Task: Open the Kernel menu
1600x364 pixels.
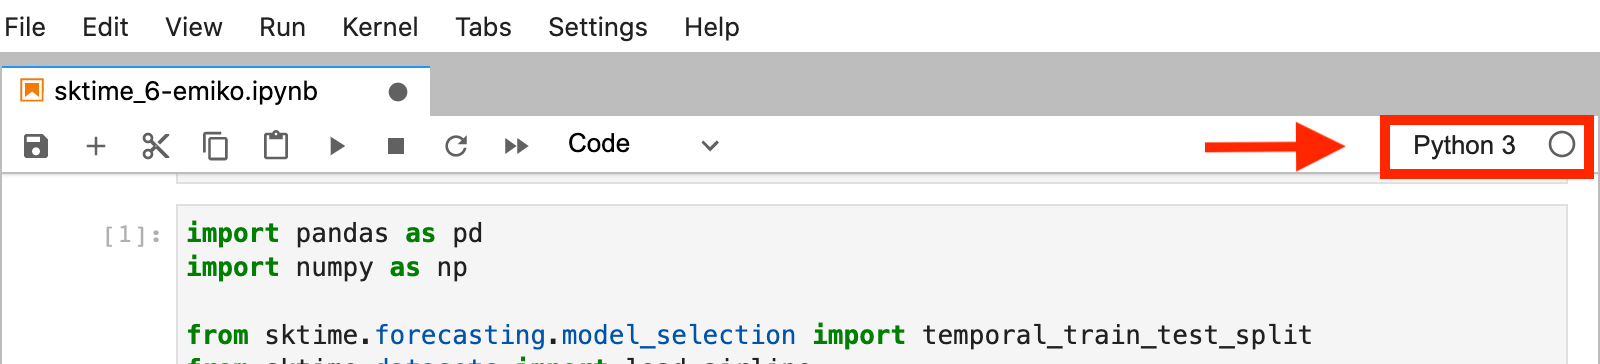Action: 380,27
